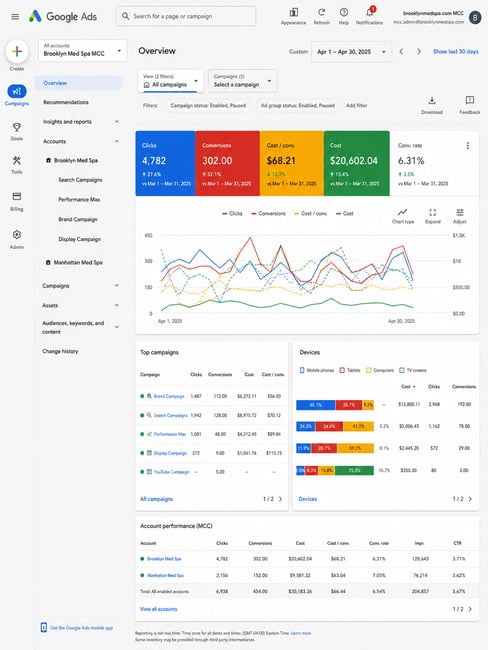Open Change history
This screenshot has height=650, width=488.
coord(60,351)
